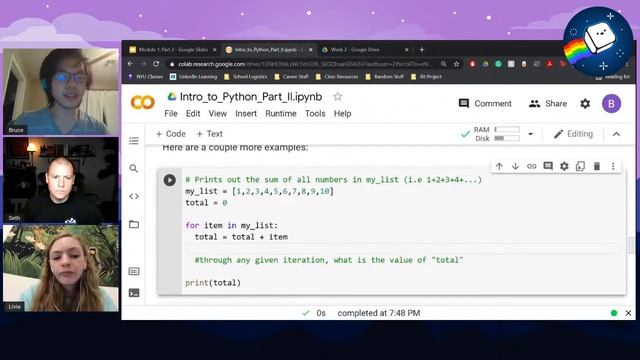Click the green connection status dot

click(613, 313)
